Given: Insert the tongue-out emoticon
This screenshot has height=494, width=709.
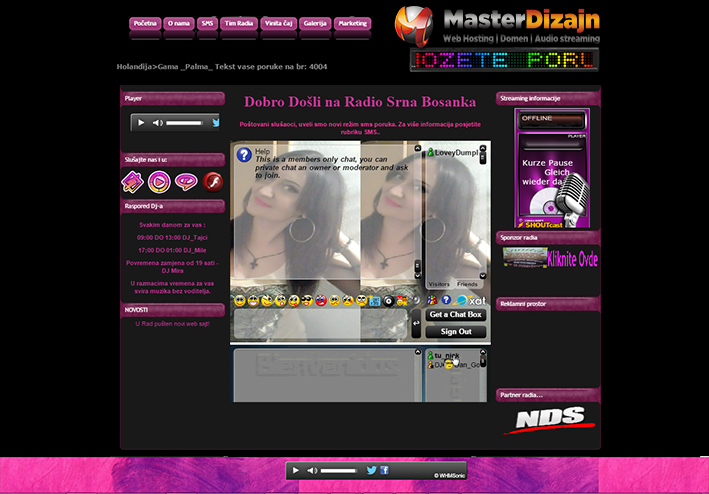Looking at the screenshot, I should tap(294, 301).
